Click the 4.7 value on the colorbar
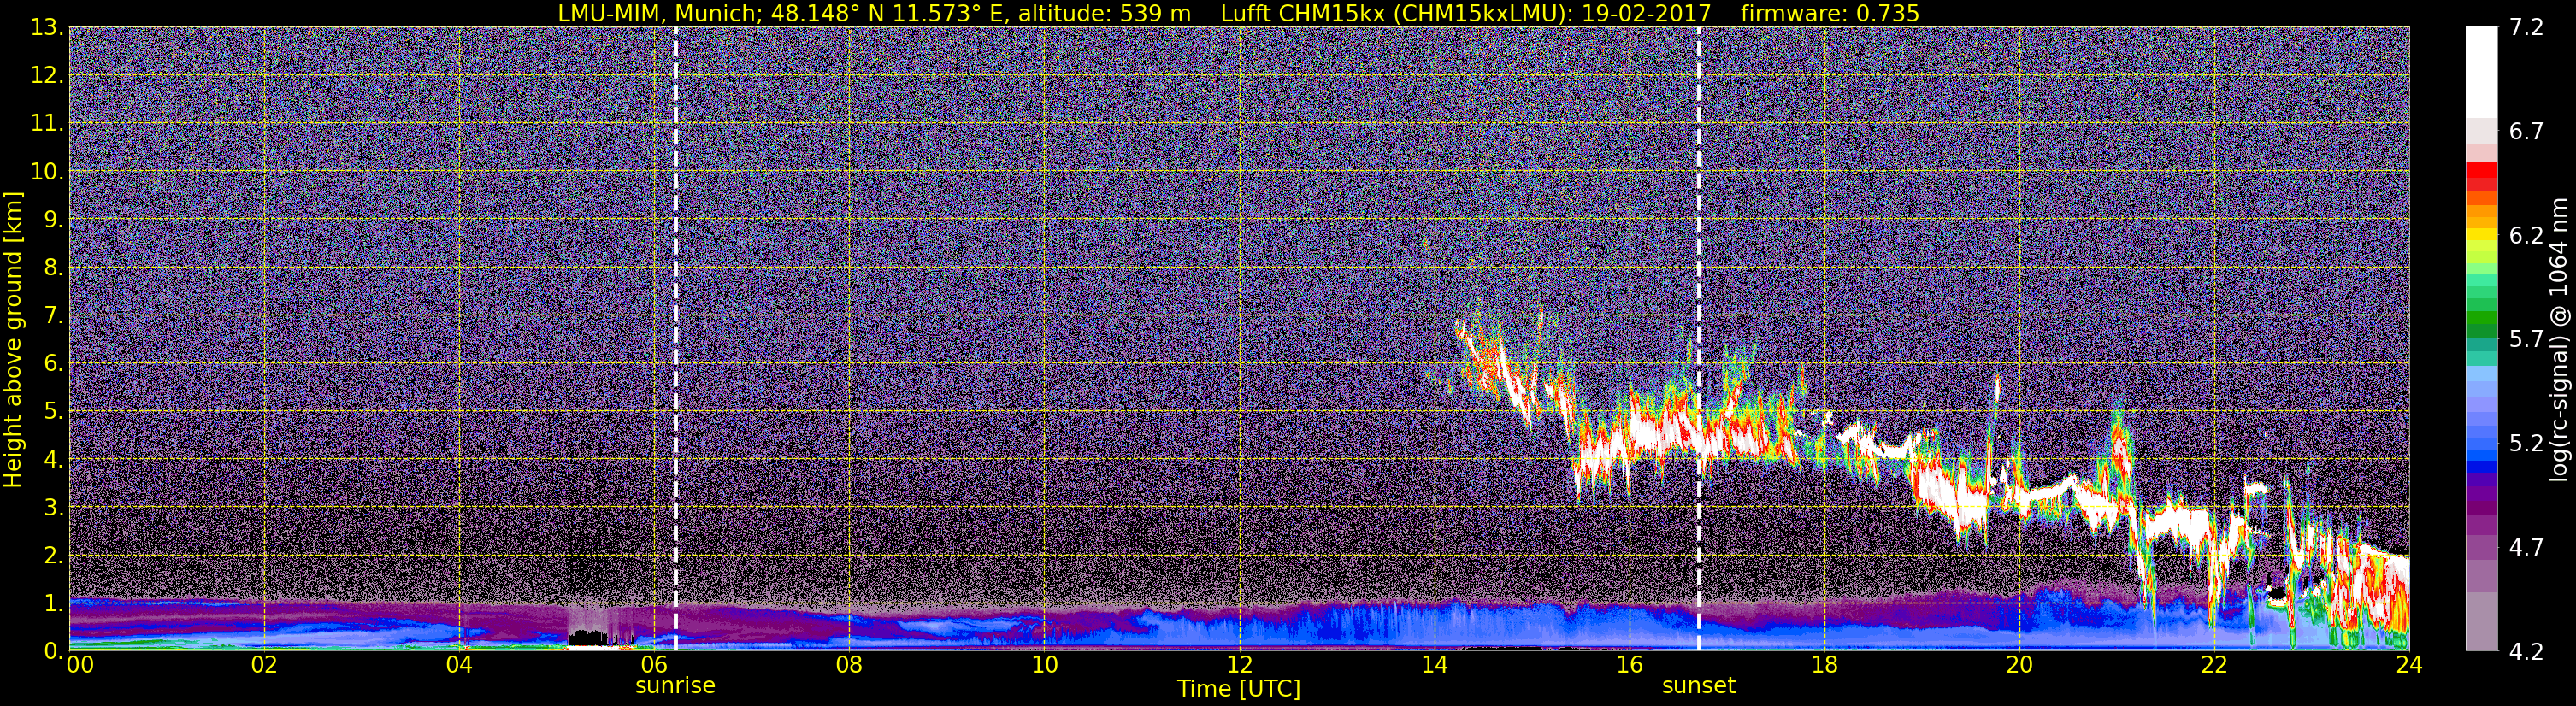The width and height of the screenshot is (2576, 706). coord(2525,547)
